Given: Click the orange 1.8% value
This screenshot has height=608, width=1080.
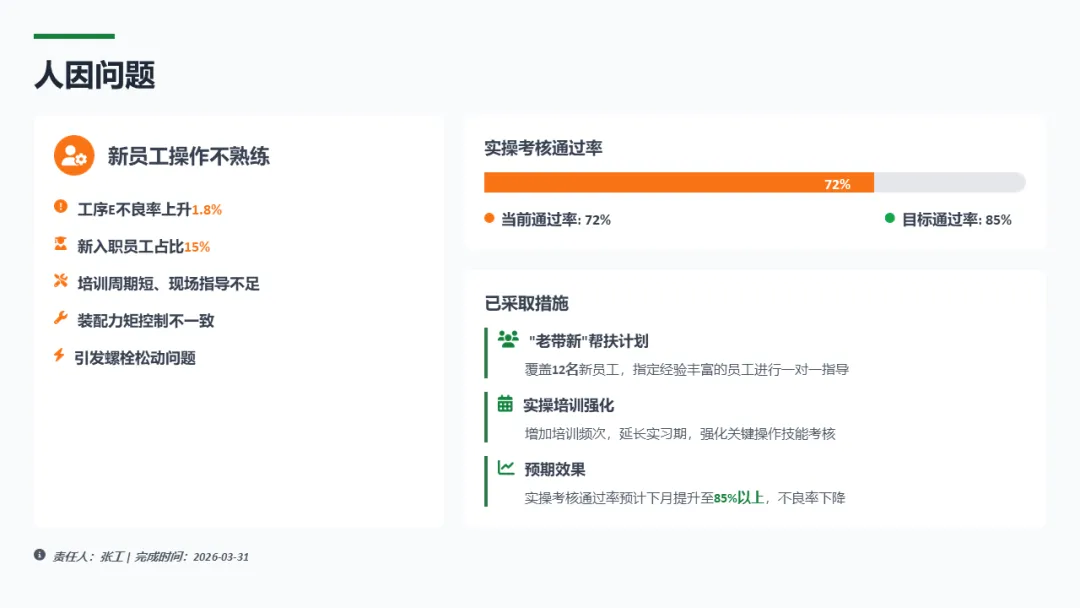Looking at the screenshot, I should (x=207, y=210).
